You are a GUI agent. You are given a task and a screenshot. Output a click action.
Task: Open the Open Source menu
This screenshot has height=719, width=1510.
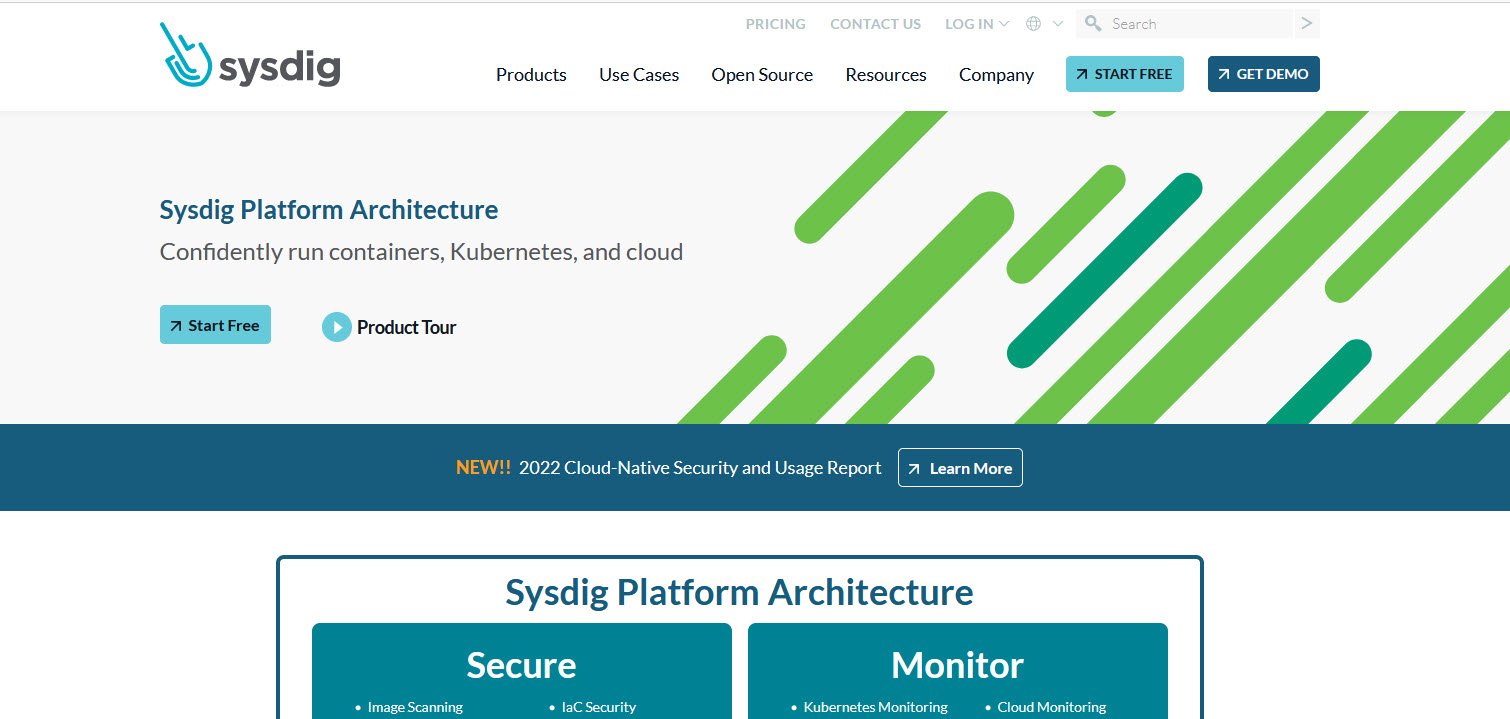[762, 75]
